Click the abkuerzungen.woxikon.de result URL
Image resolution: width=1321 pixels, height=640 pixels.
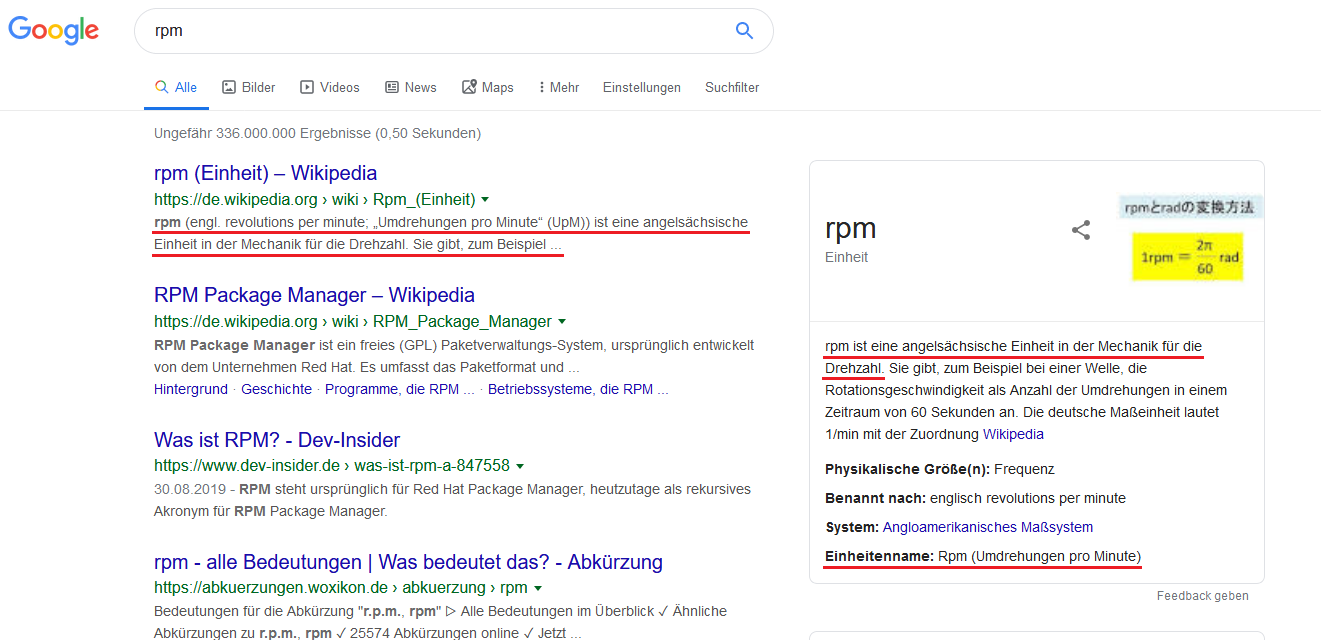[x=341, y=588]
